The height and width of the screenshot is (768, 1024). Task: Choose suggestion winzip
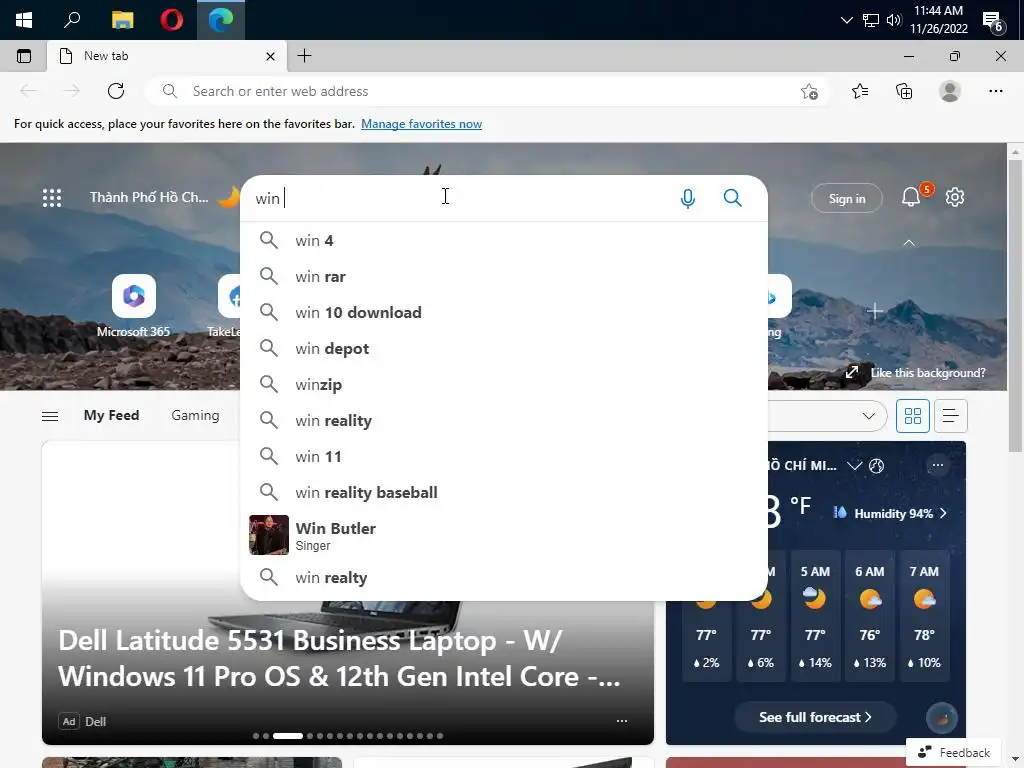click(x=504, y=384)
